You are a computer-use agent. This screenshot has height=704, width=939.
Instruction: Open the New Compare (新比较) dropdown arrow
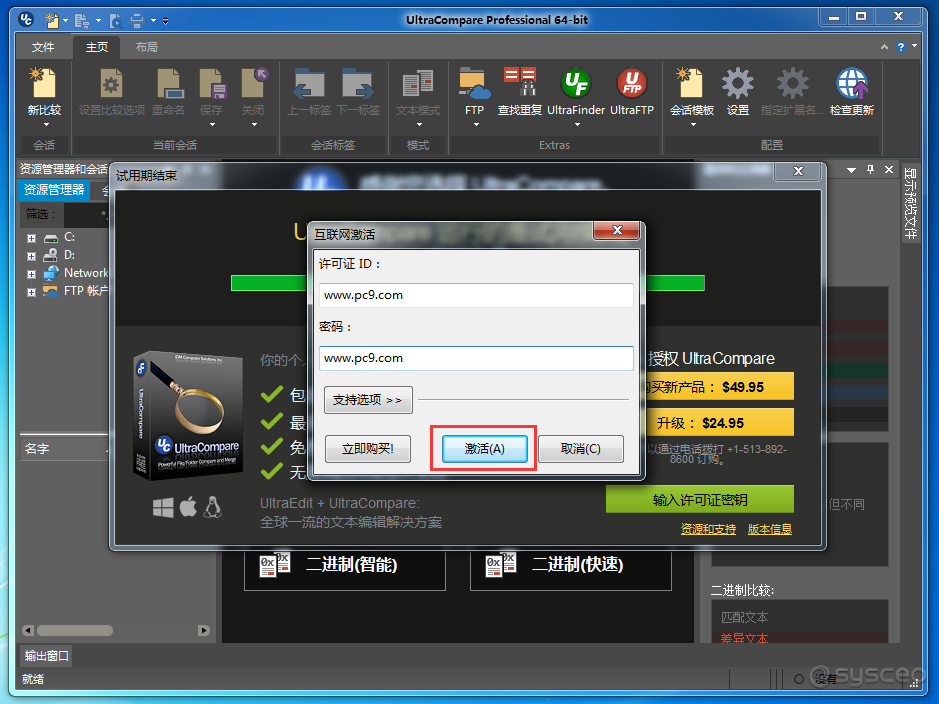pyautogui.click(x=46, y=125)
